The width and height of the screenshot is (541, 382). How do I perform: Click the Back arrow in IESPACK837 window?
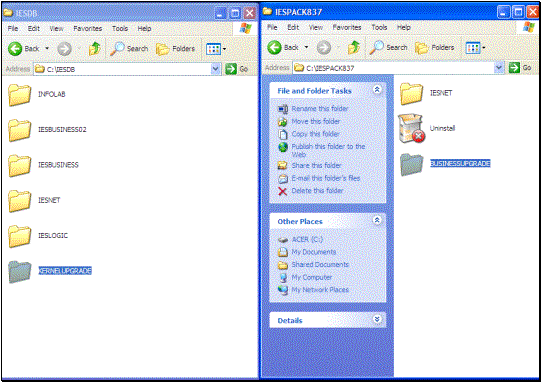tap(275, 48)
